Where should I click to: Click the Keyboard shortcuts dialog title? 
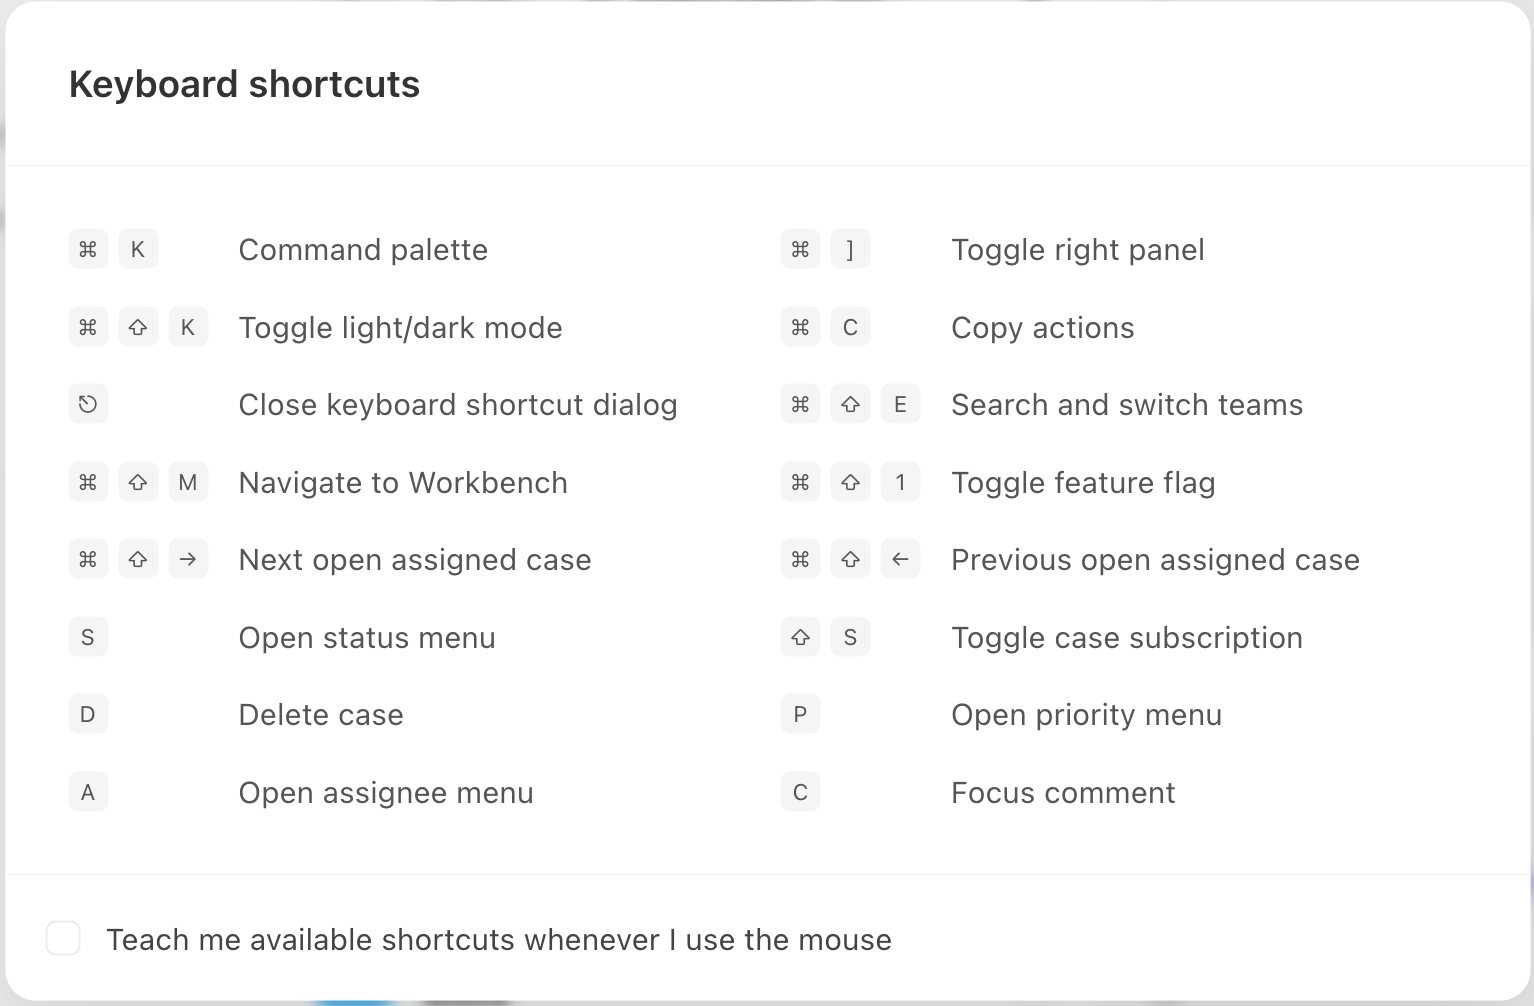point(244,85)
